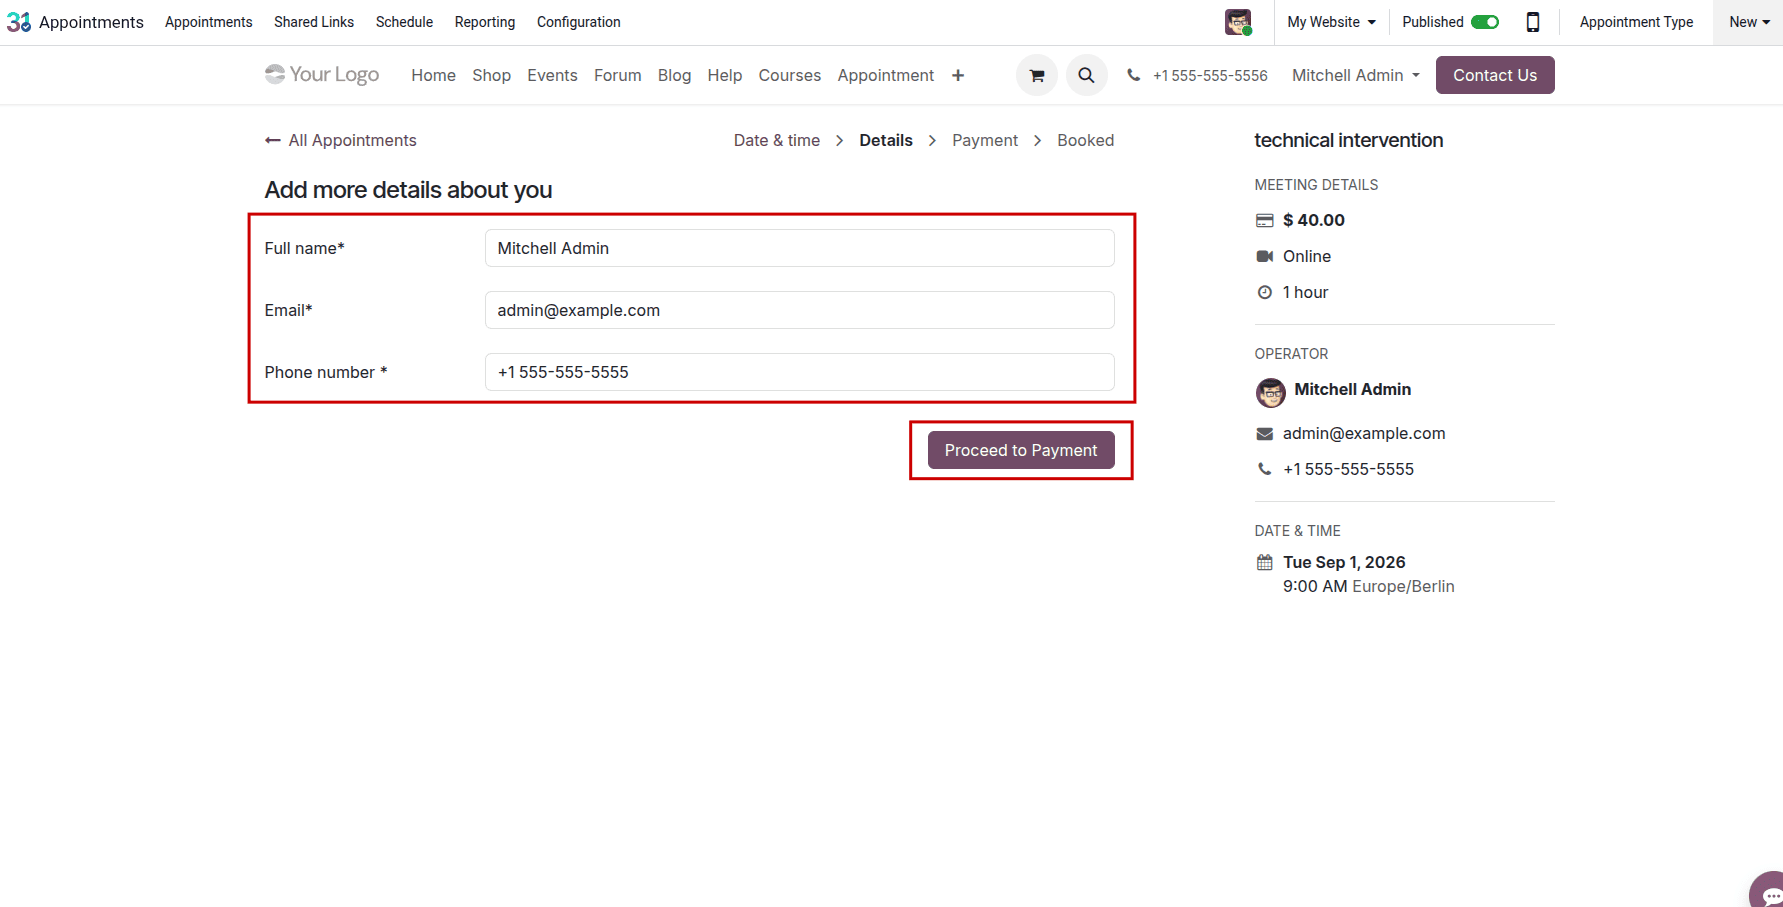
Task: Click the video camera icon beside Online
Action: tap(1264, 256)
